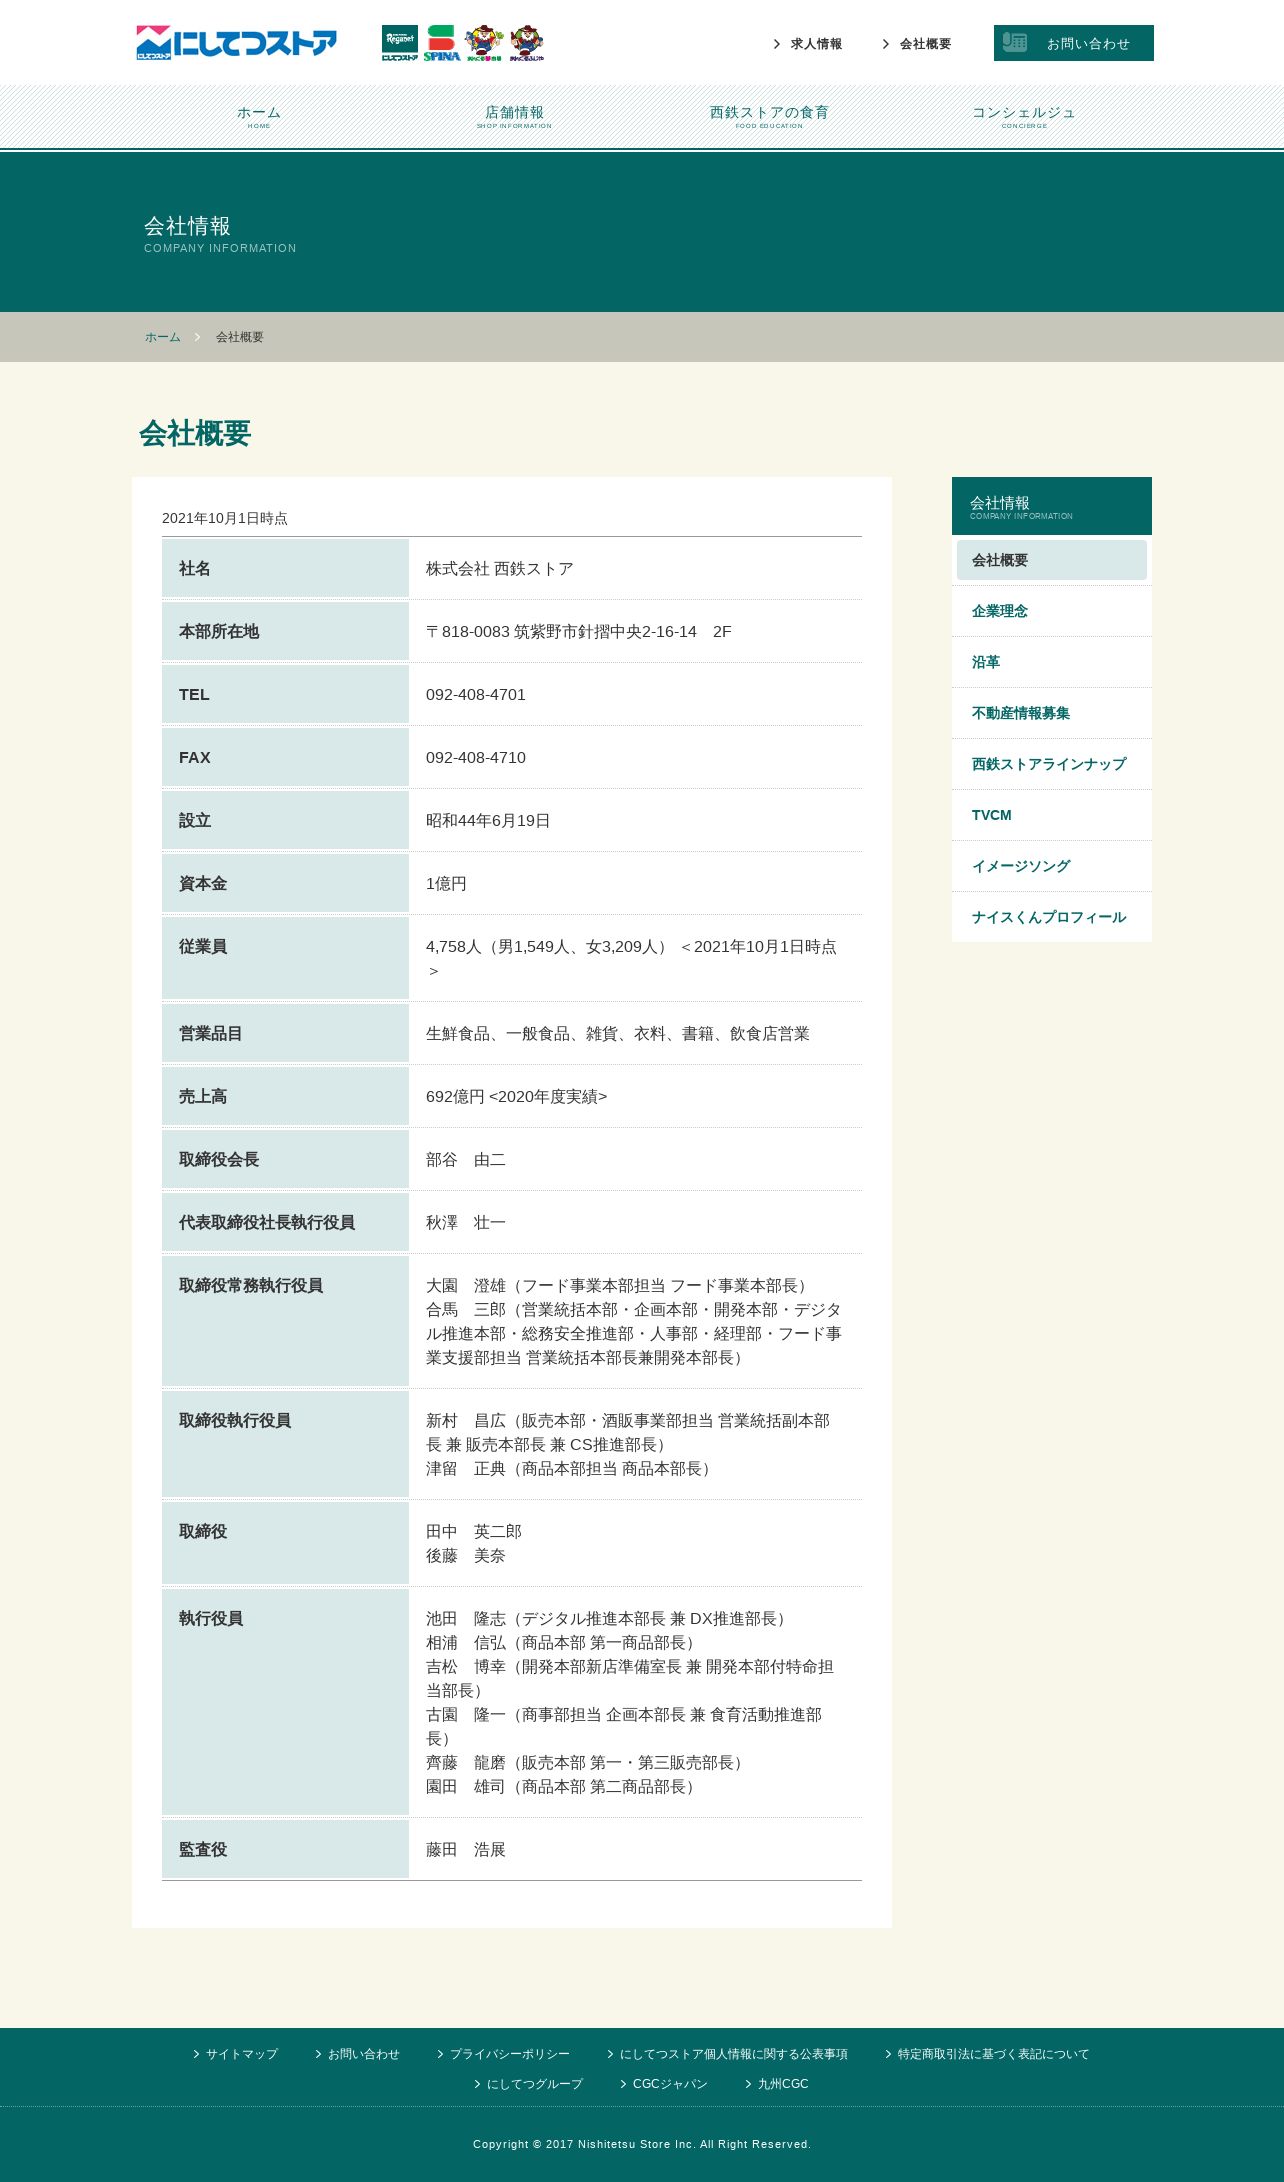1284x2182 pixels.
Task: Click the chevron before 会社概要 in header
Action: [x=886, y=44]
